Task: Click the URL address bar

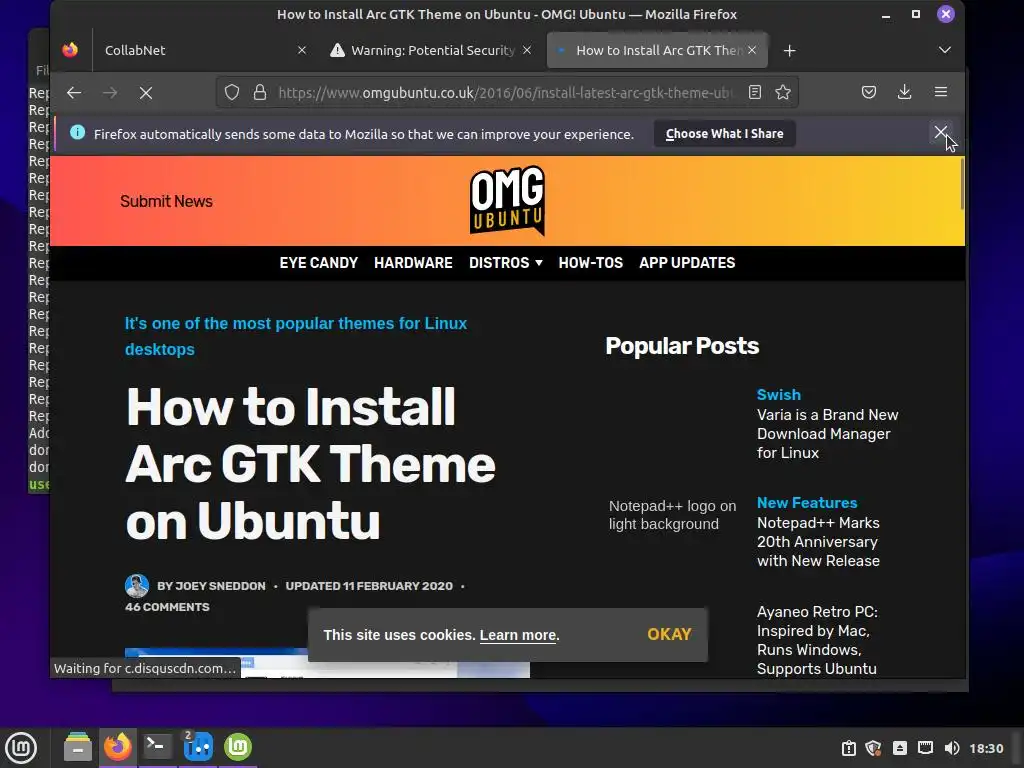Action: [x=506, y=93]
